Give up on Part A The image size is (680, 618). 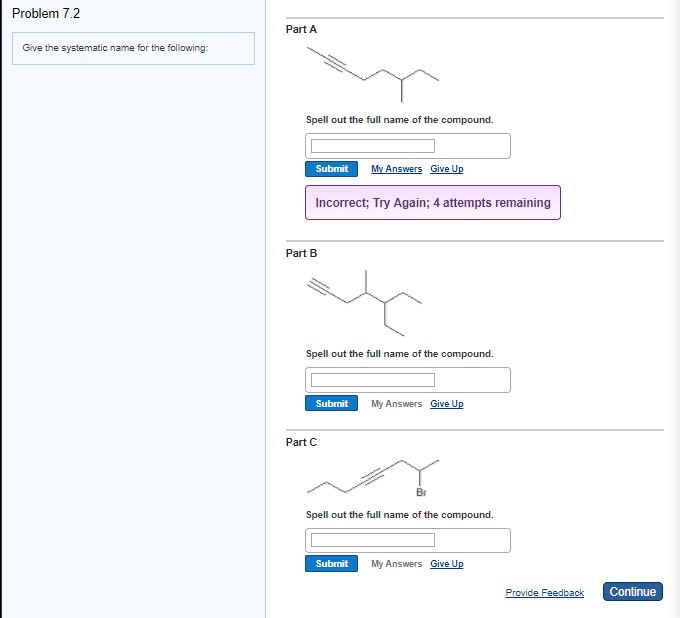(446, 169)
